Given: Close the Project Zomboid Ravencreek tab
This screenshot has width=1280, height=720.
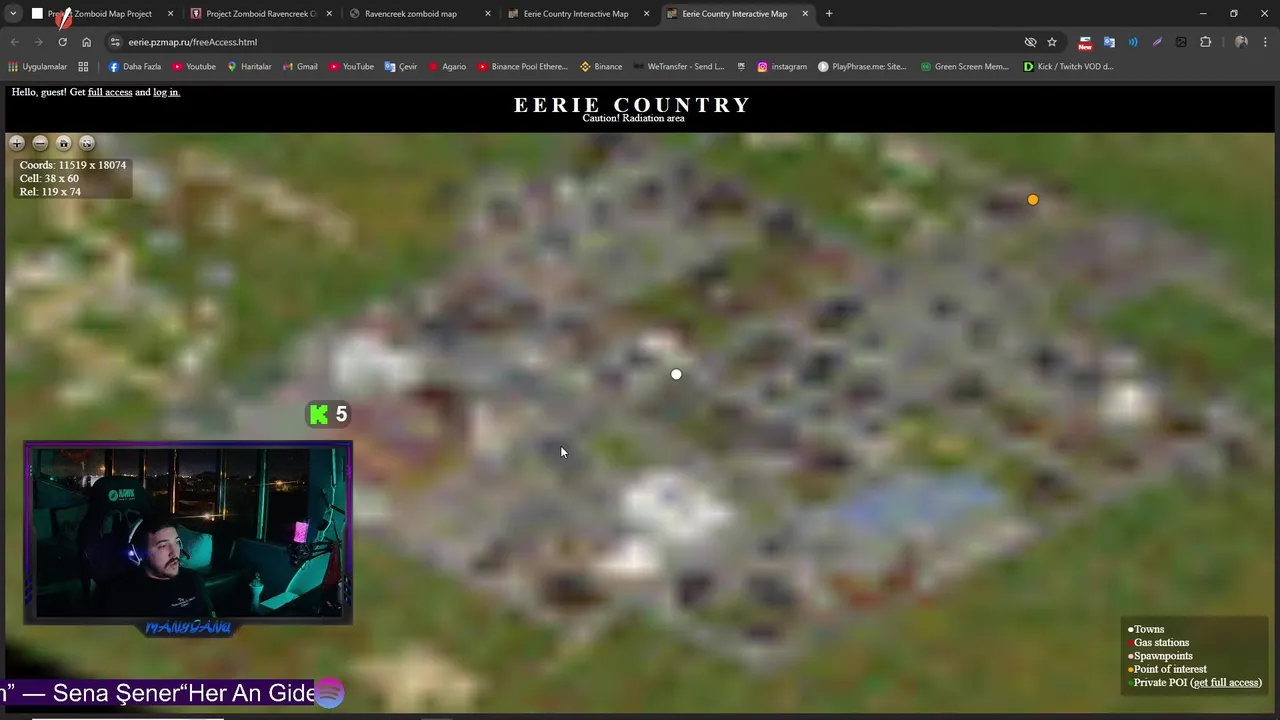Looking at the screenshot, I should coord(329,14).
